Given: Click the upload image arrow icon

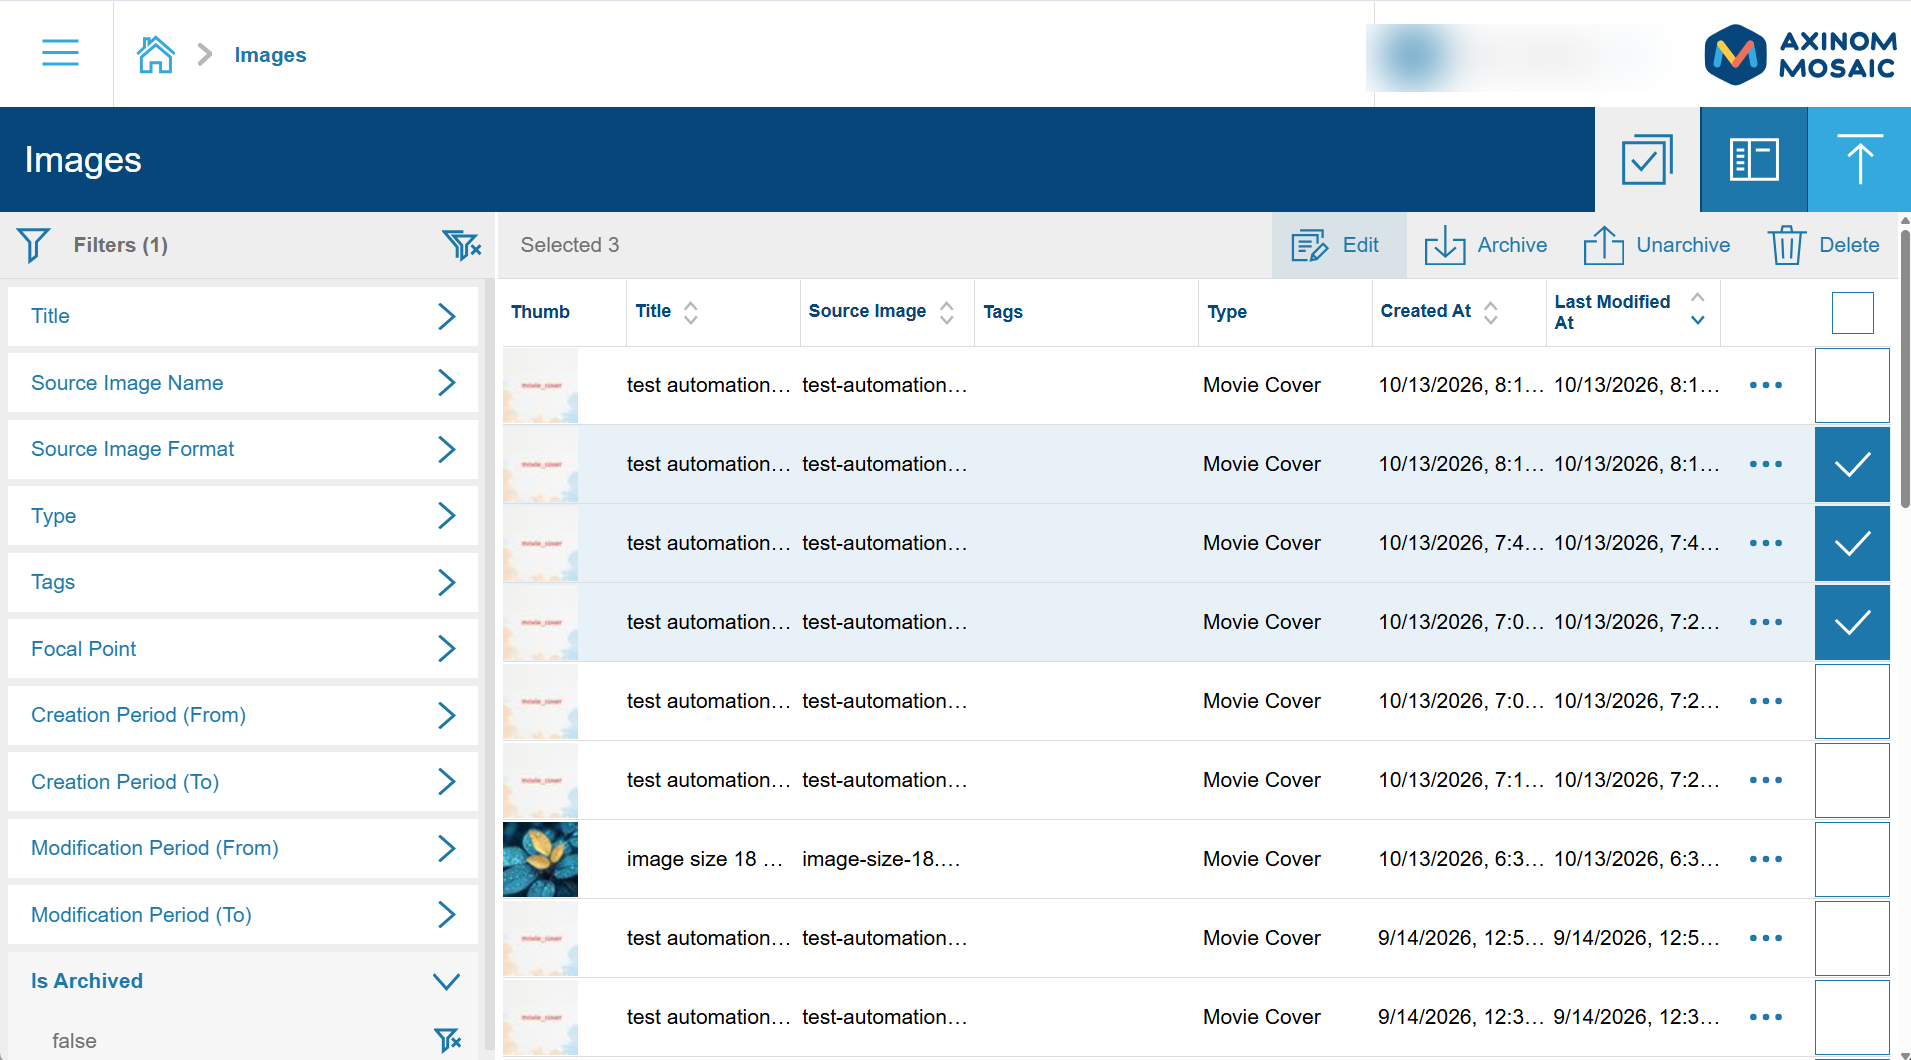Looking at the screenshot, I should click(1859, 159).
